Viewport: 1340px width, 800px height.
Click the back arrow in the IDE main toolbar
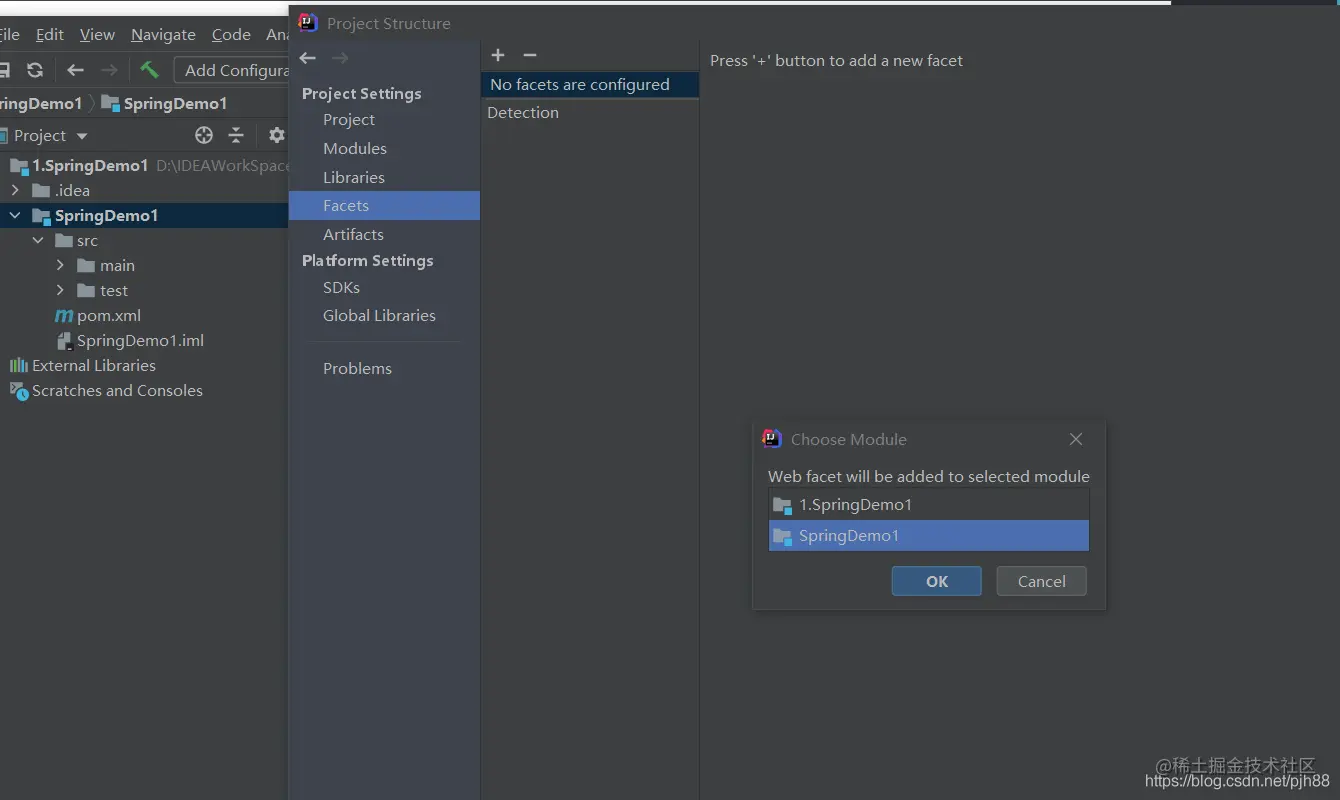(x=75, y=70)
